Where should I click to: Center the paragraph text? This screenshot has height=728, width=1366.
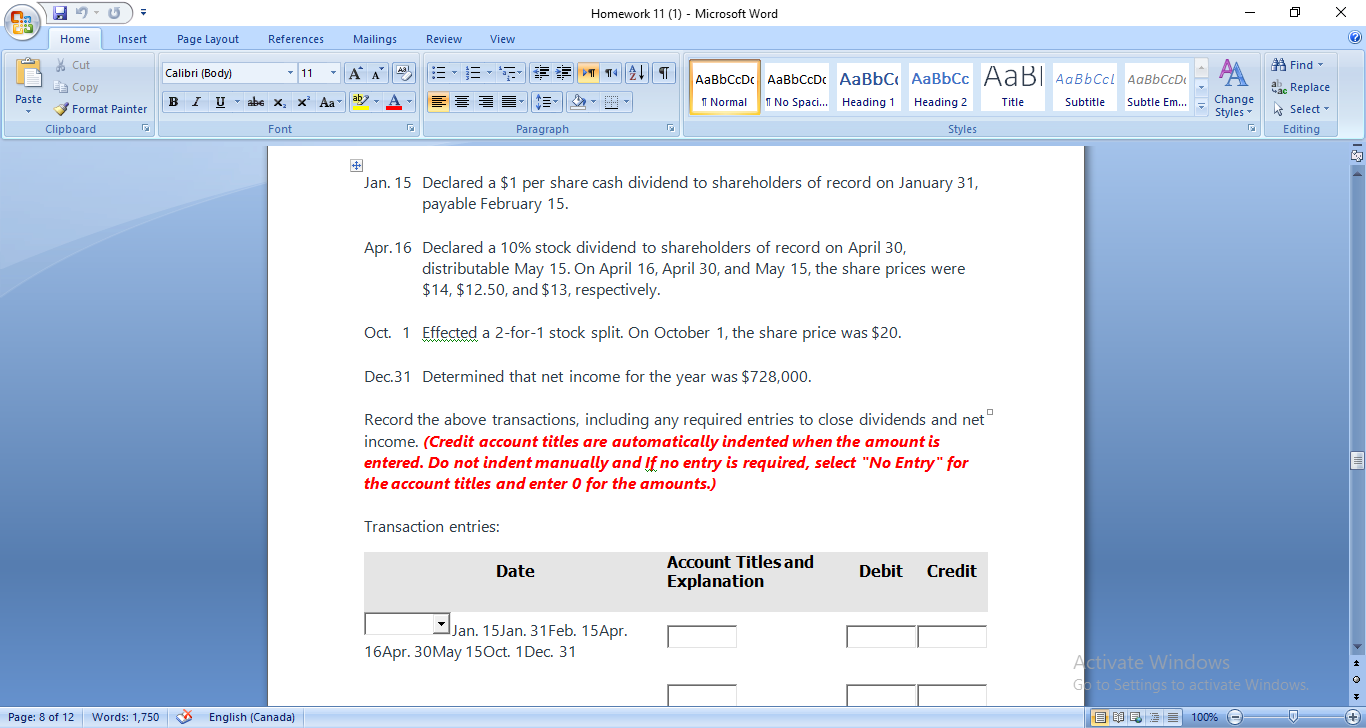462,101
